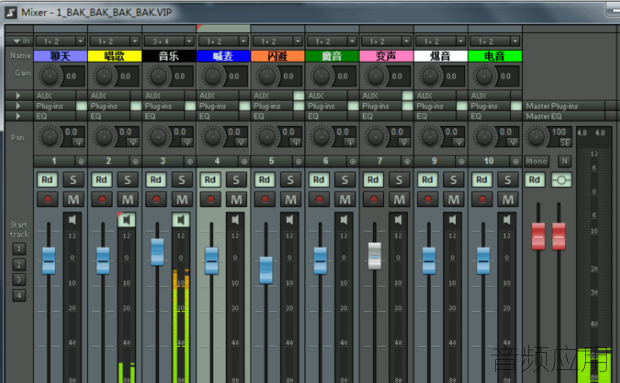Select start track button 4
Screen dimensions: 620x383
[x=19, y=295]
